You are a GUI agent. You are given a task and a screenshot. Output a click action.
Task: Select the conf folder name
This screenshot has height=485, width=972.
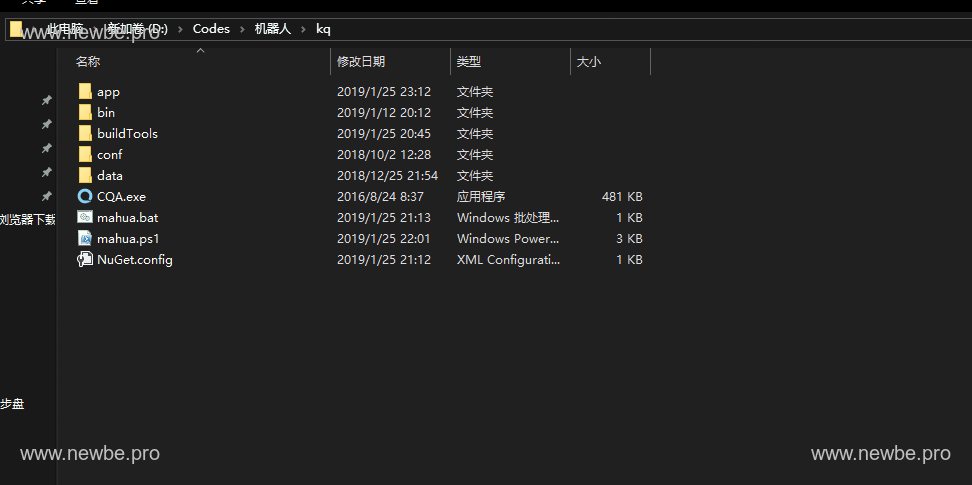coord(110,154)
